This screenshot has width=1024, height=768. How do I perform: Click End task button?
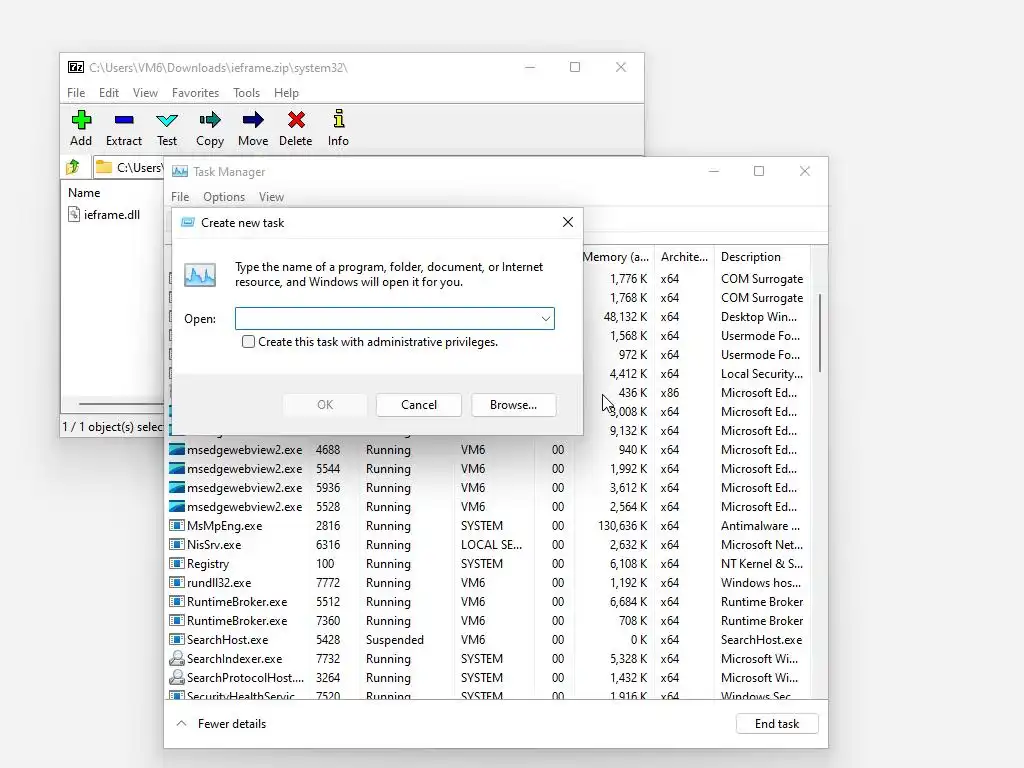[776, 724]
